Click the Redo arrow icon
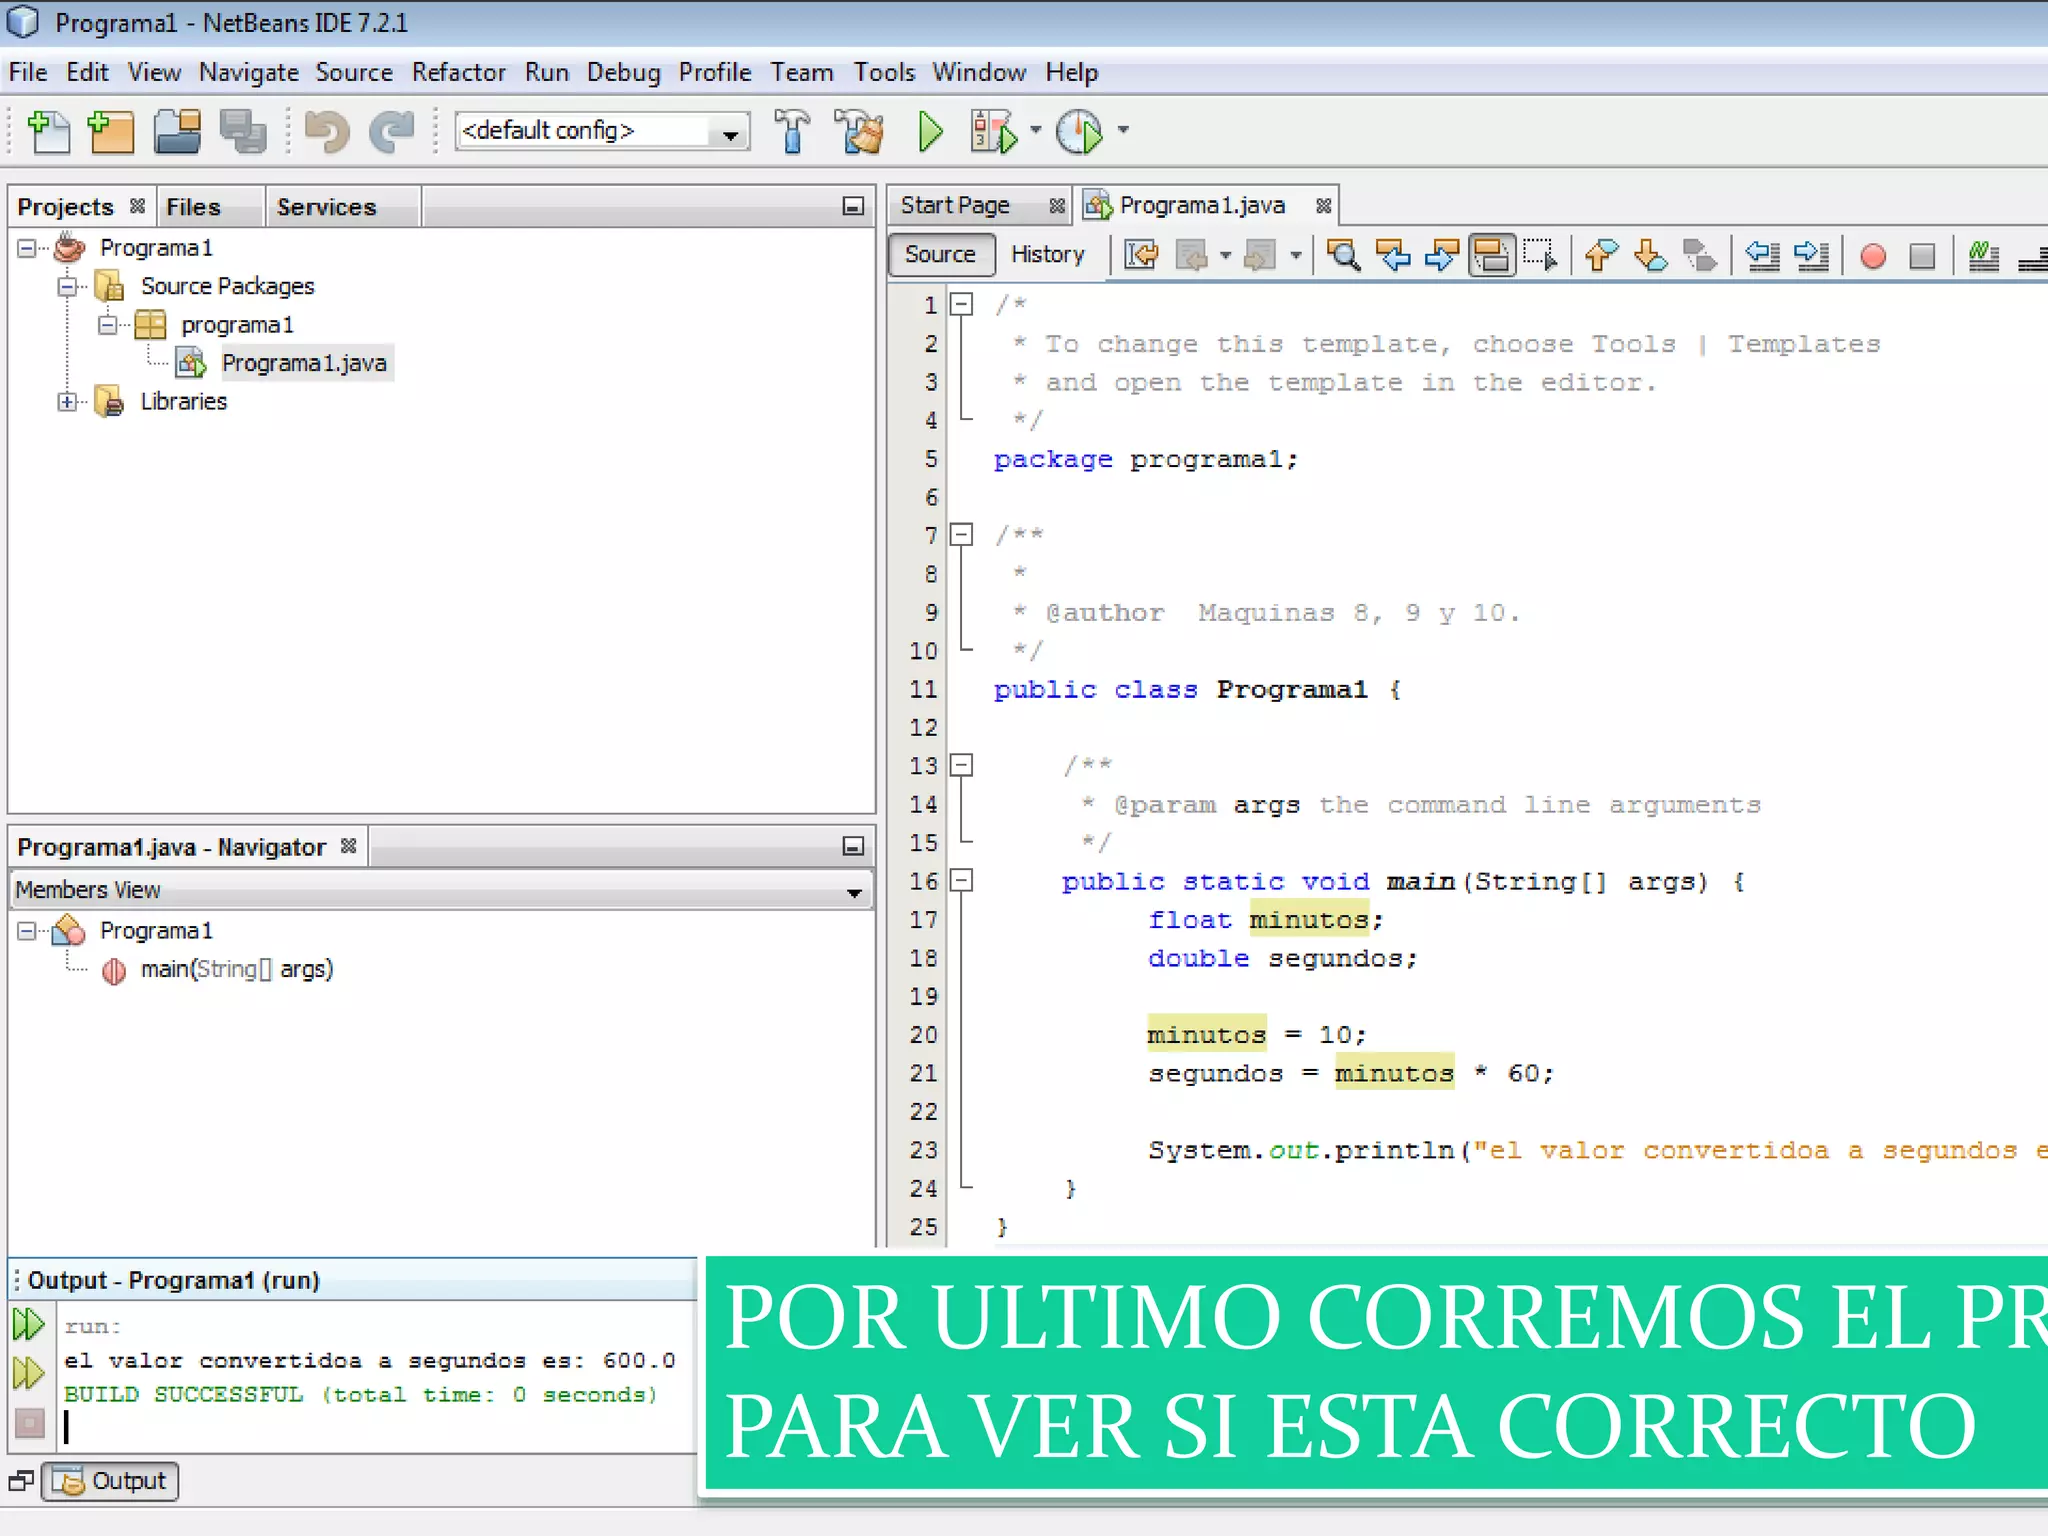Image resolution: width=2048 pixels, height=1536 pixels. coord(392,131)
